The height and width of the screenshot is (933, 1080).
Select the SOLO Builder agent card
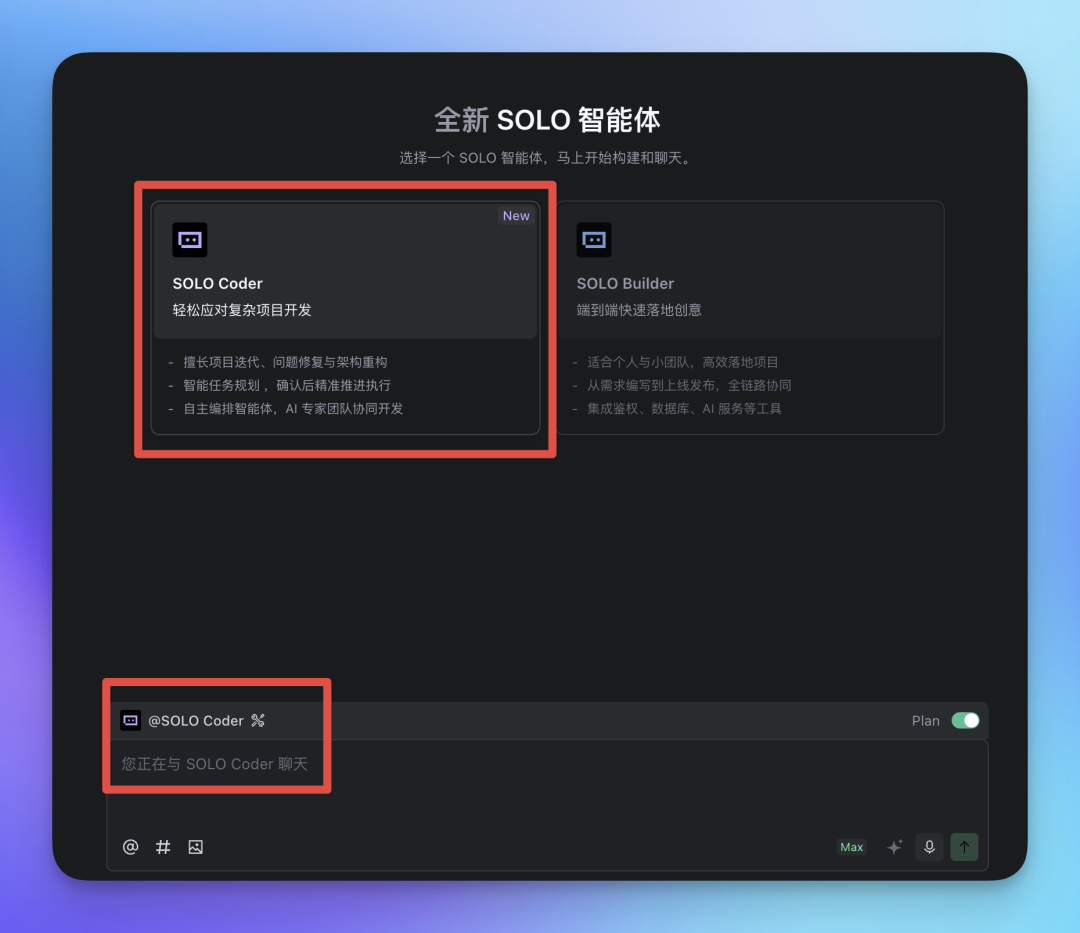(751, 270)
